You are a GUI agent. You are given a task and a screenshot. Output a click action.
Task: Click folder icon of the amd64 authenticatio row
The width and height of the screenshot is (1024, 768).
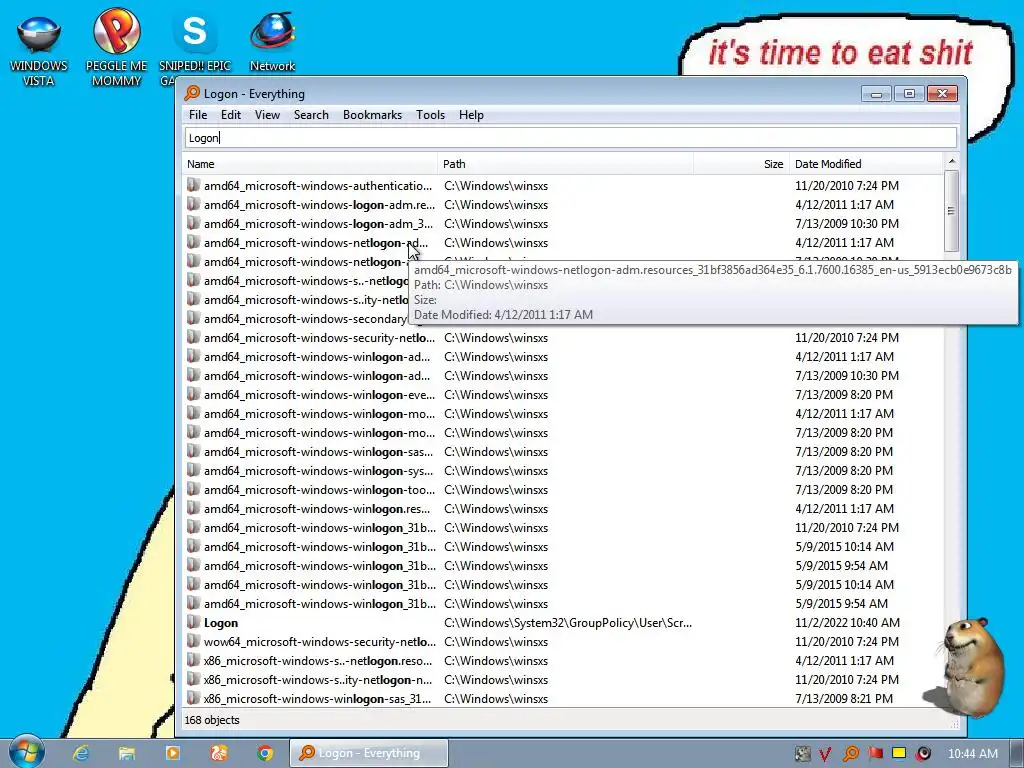(193, 185)
